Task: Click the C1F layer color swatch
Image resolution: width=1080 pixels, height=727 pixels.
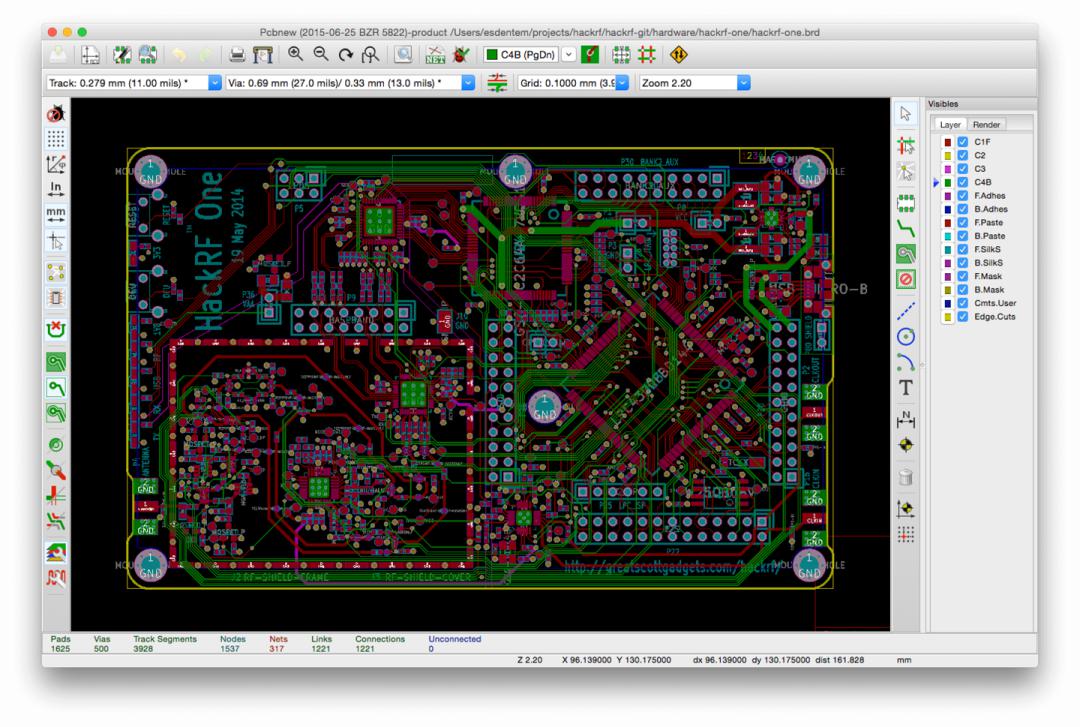Action: [948, 142]
